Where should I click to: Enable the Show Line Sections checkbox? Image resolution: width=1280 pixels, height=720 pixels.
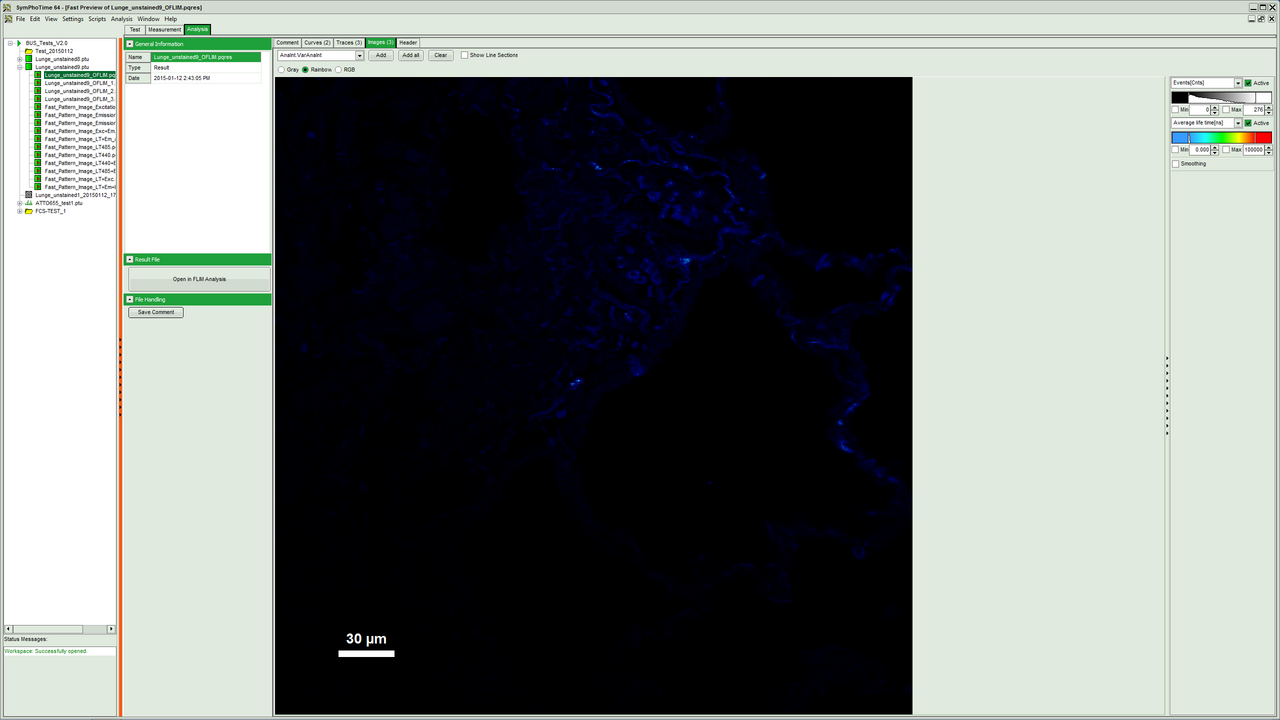tap(464, 55)
